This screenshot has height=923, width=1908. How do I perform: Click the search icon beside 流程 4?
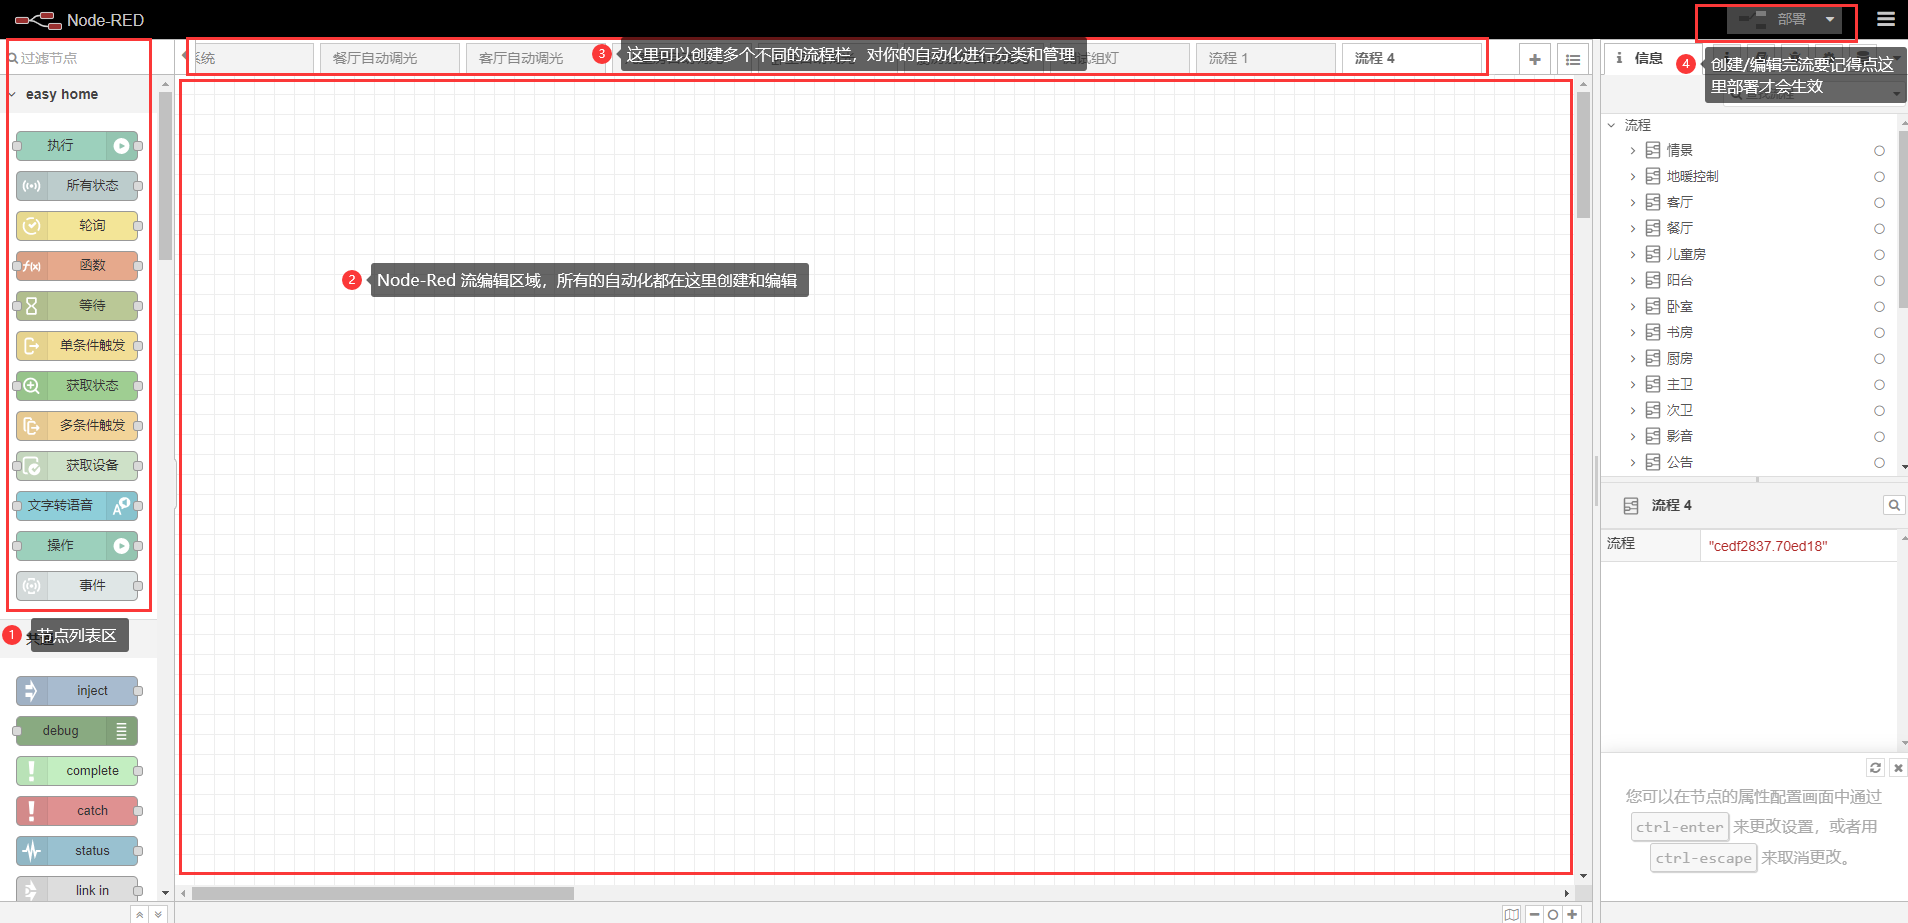click(1894, 505)
